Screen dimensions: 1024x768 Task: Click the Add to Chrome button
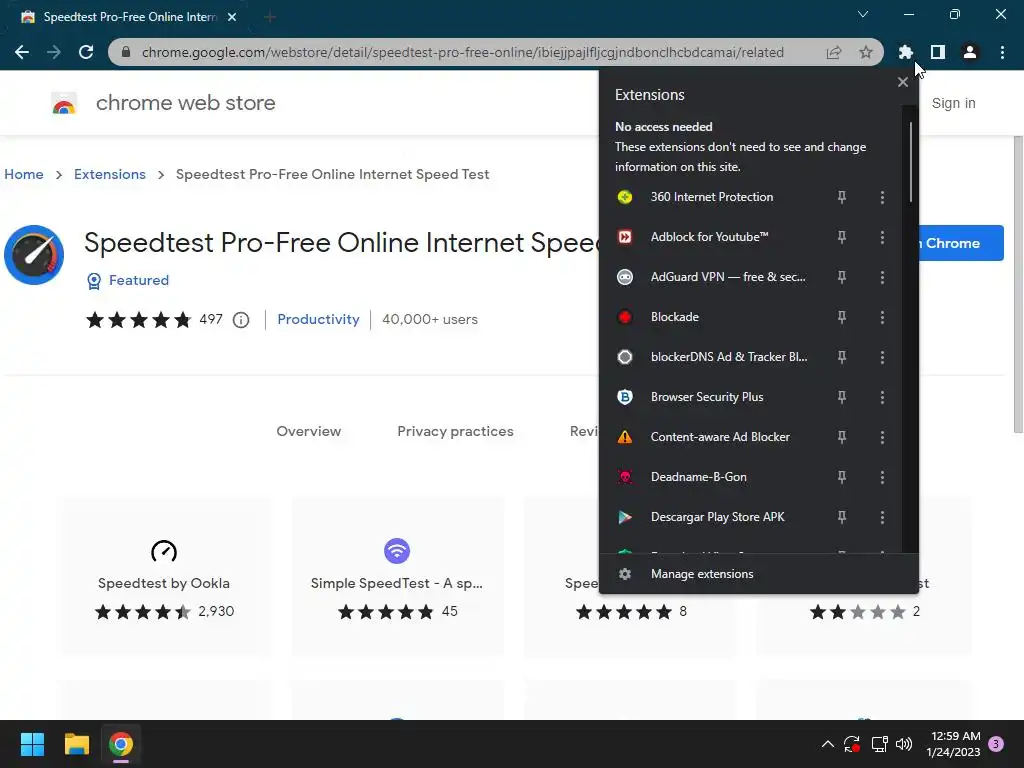960,243
